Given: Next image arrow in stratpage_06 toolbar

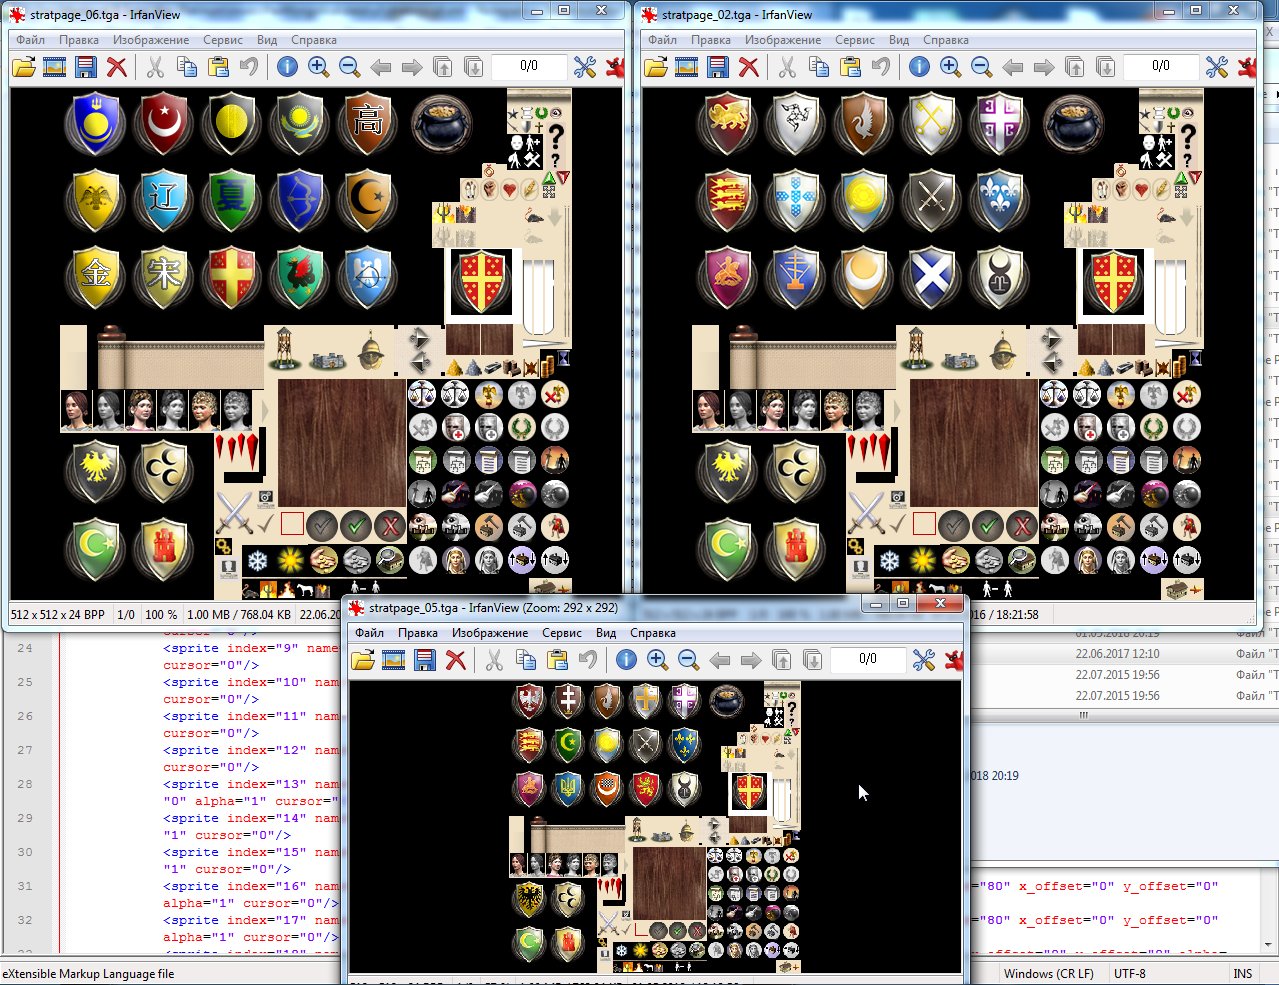Looking at the screenshot, I should tap(412, 67).
